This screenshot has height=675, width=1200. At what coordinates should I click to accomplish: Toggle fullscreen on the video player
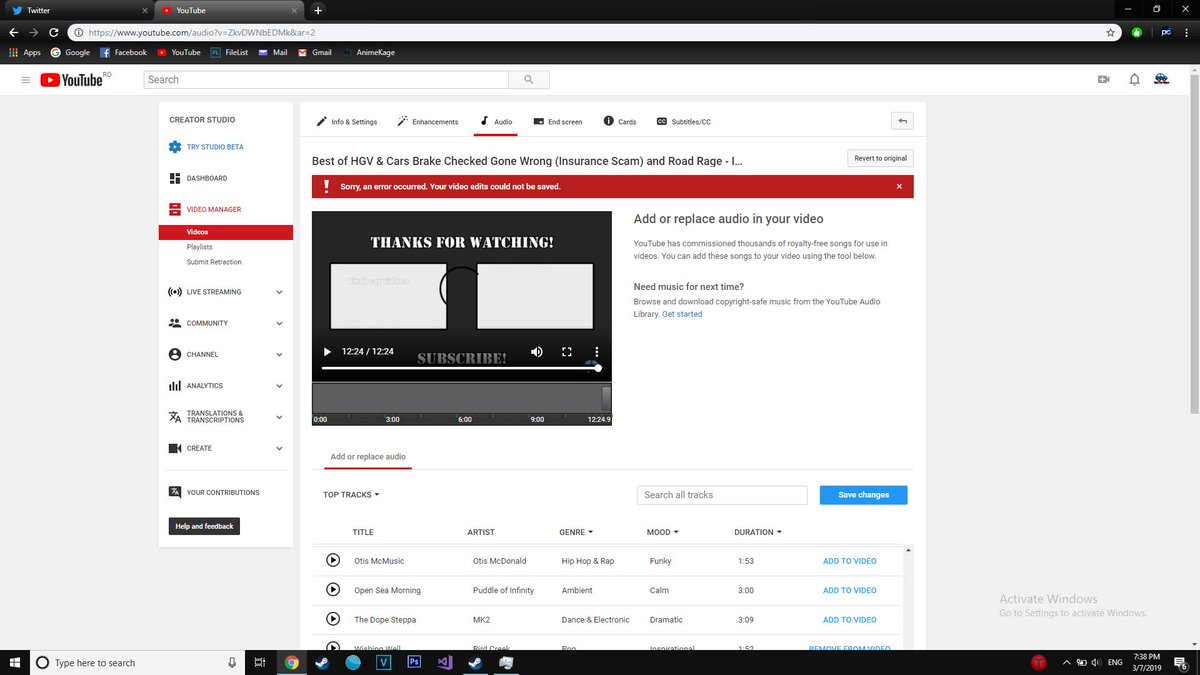pyautogui.click(x=566, y=352)
